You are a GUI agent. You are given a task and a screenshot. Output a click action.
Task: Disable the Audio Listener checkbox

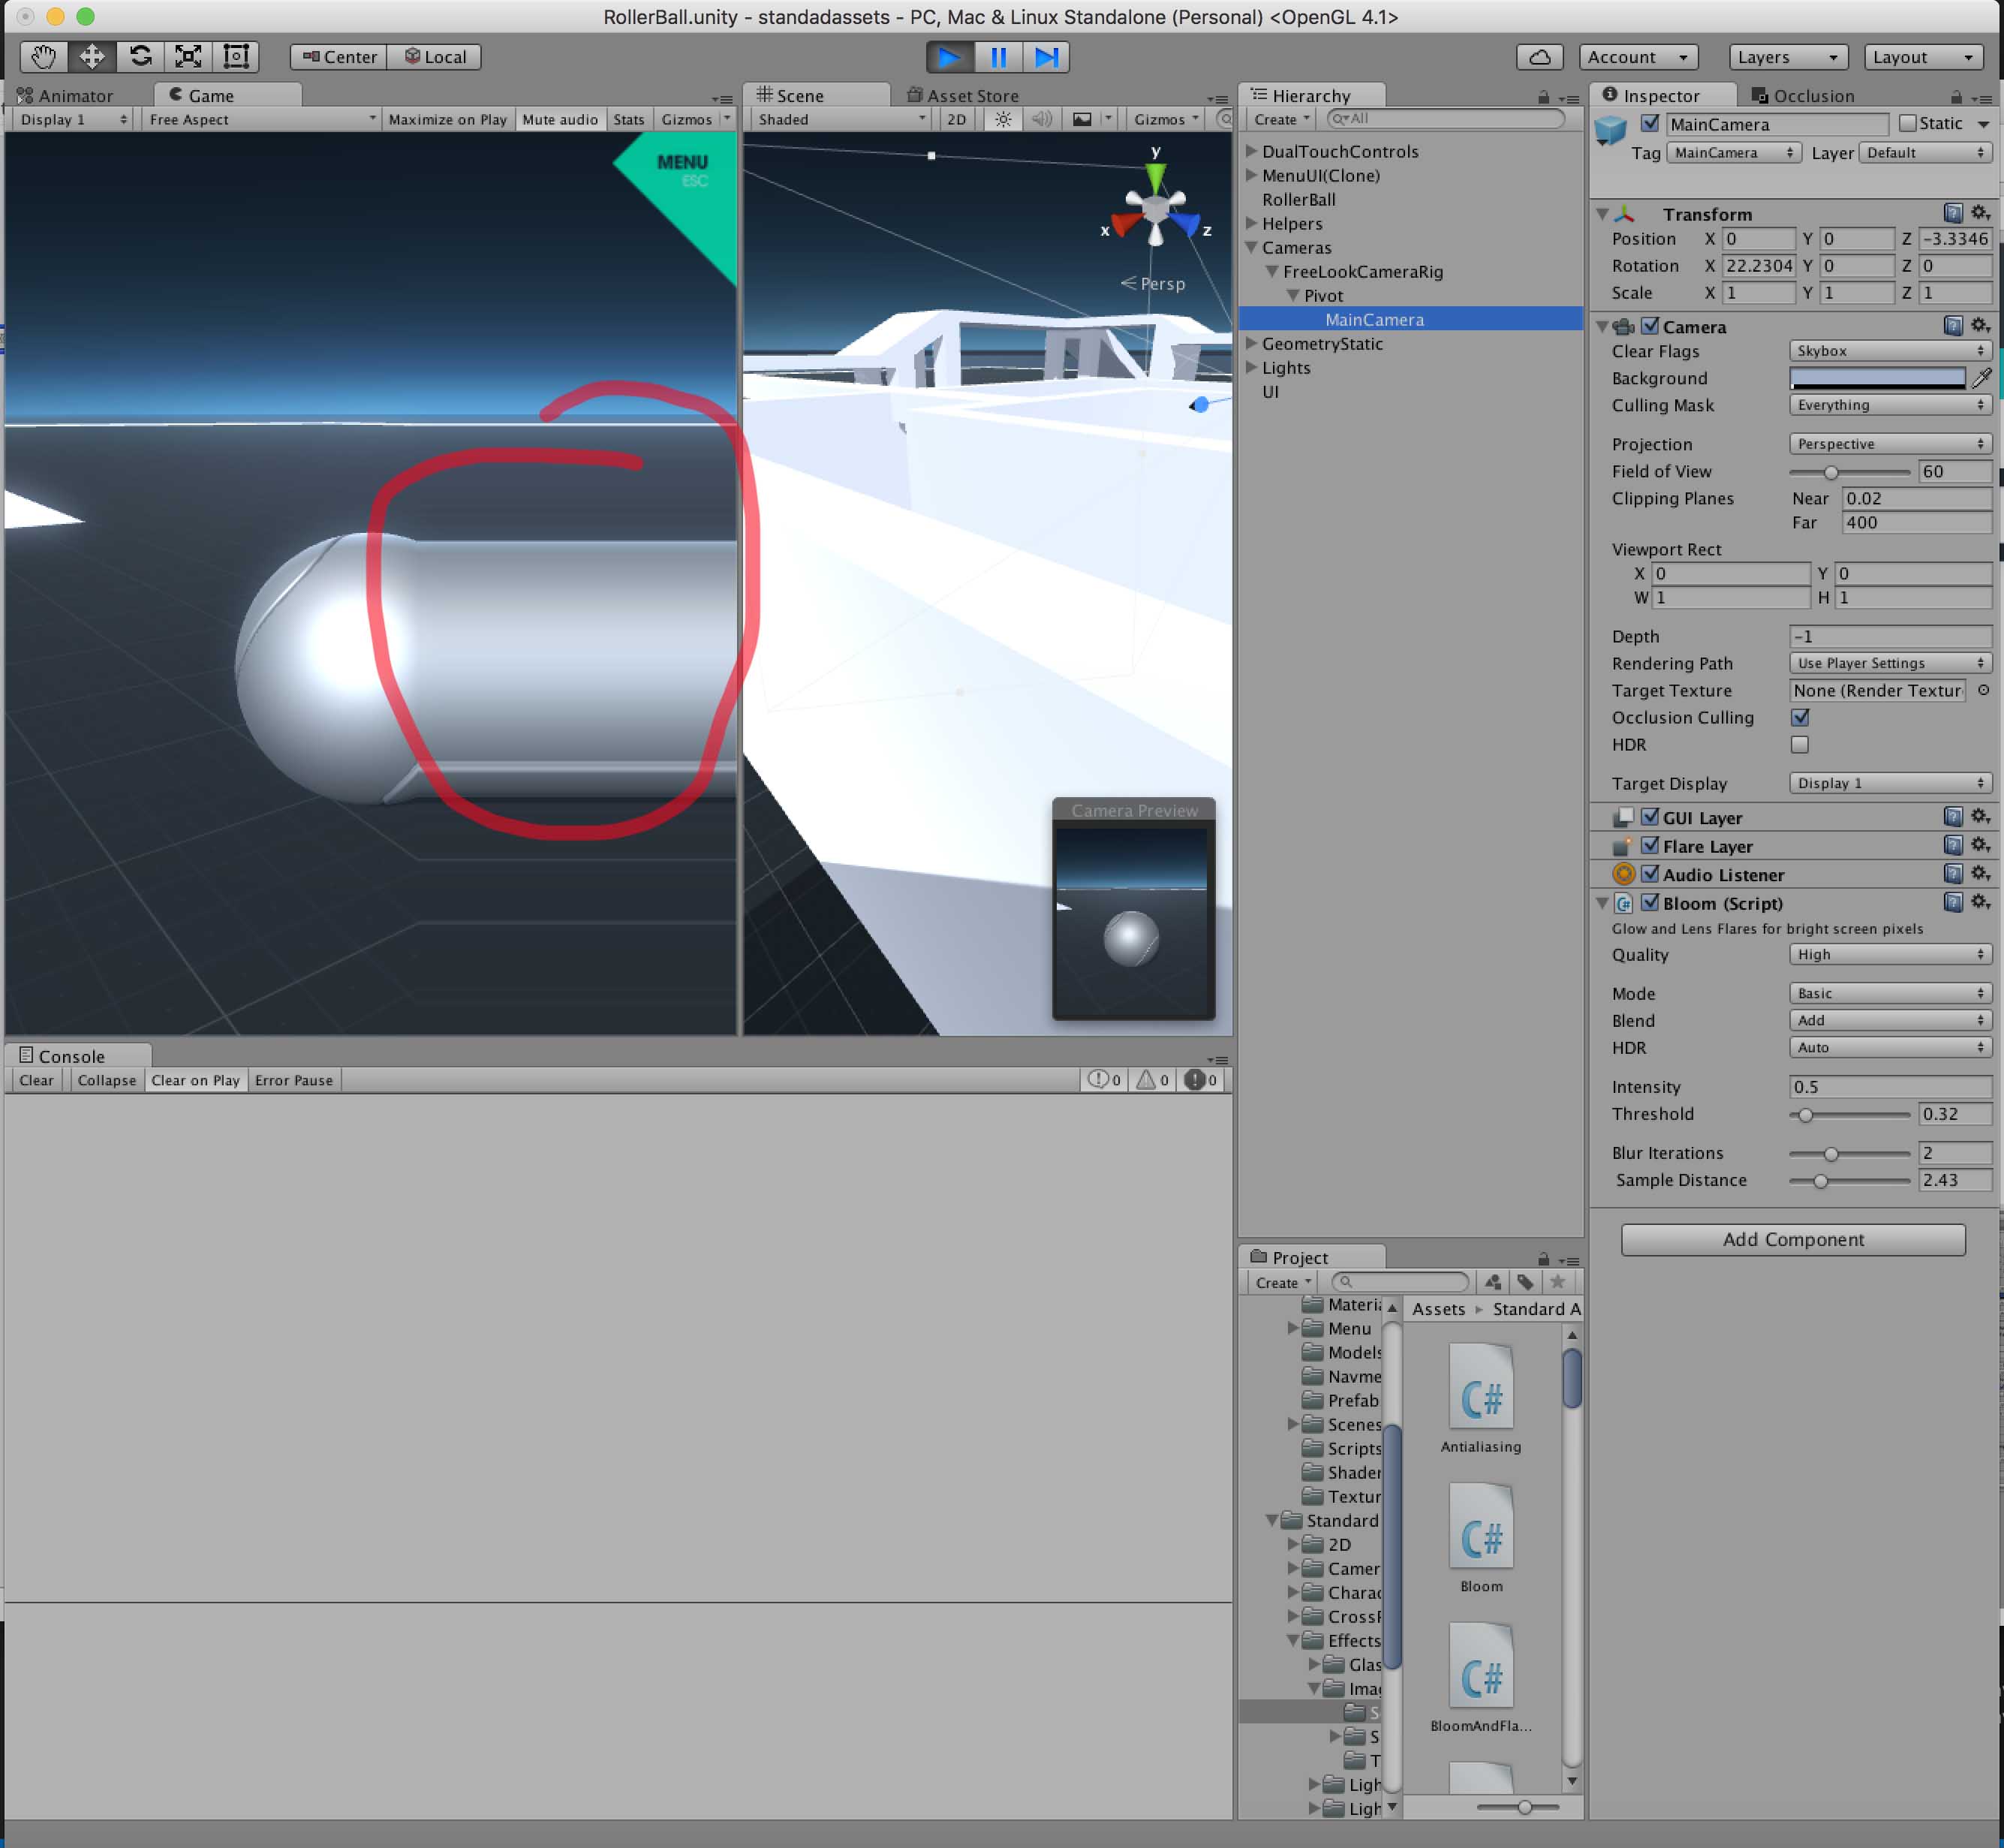click(1650, 874)
